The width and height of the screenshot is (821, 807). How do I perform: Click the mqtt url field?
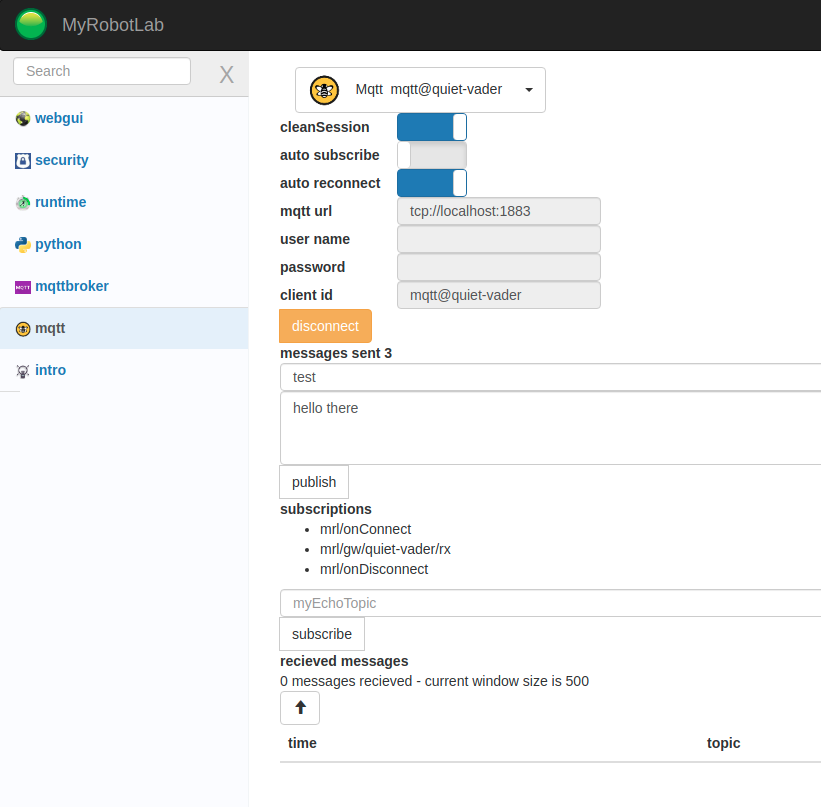498,211
